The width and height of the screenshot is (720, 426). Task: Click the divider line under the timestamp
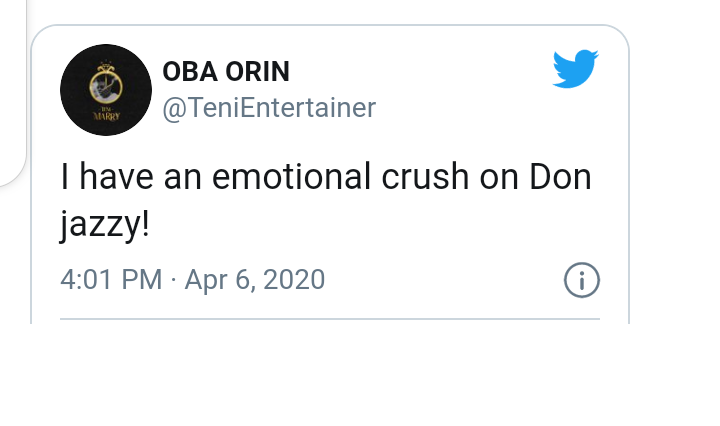coord(330,319)
